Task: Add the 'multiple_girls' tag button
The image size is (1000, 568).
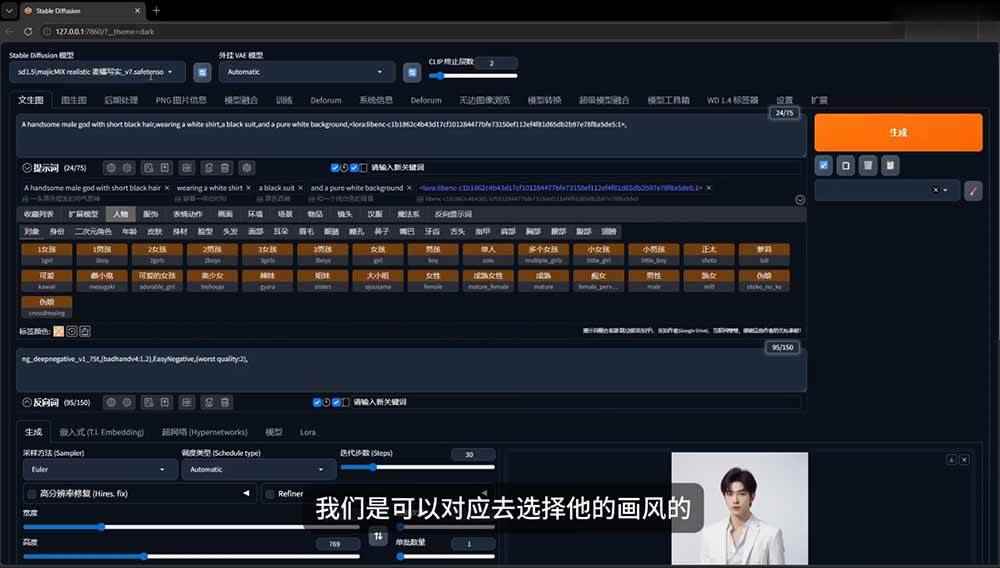Action: click(x=543, y=254)
